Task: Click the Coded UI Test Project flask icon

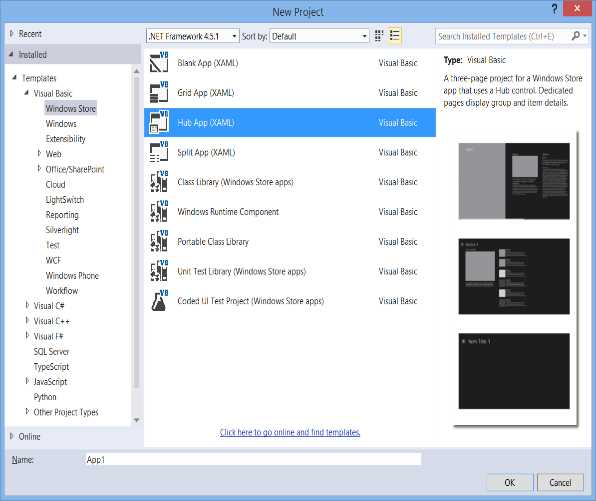Action: [x=159, y=301]
